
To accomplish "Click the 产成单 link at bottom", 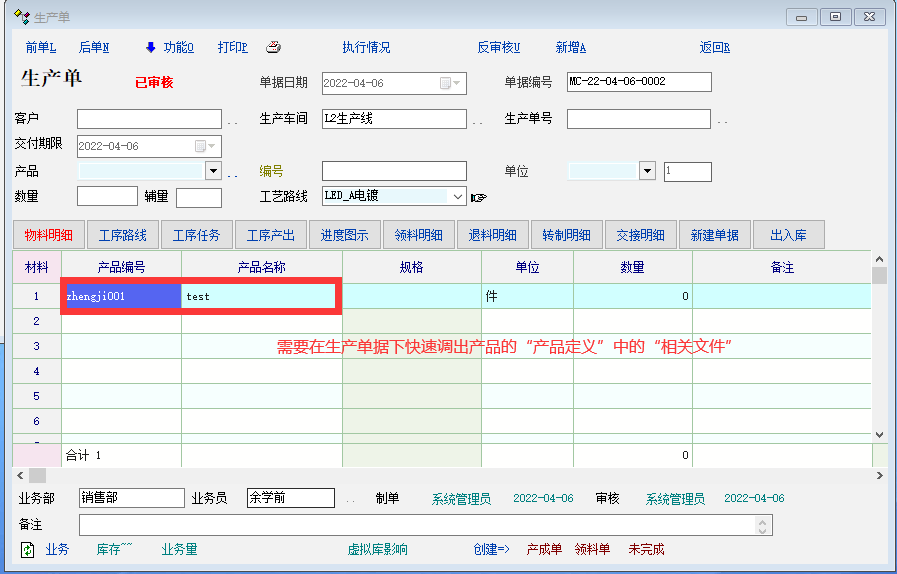I will click(544, 549).
